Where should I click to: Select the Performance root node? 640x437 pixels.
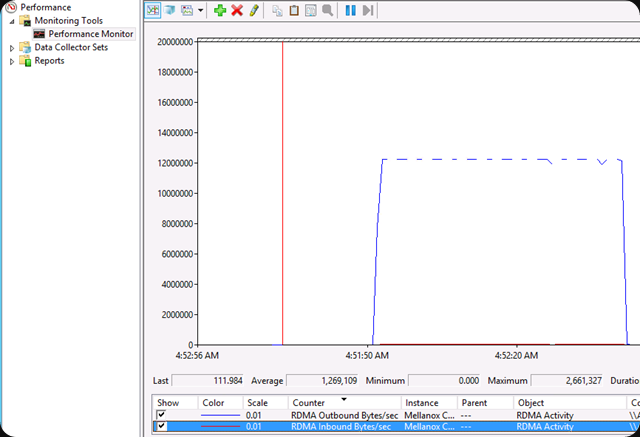point(46,7)
